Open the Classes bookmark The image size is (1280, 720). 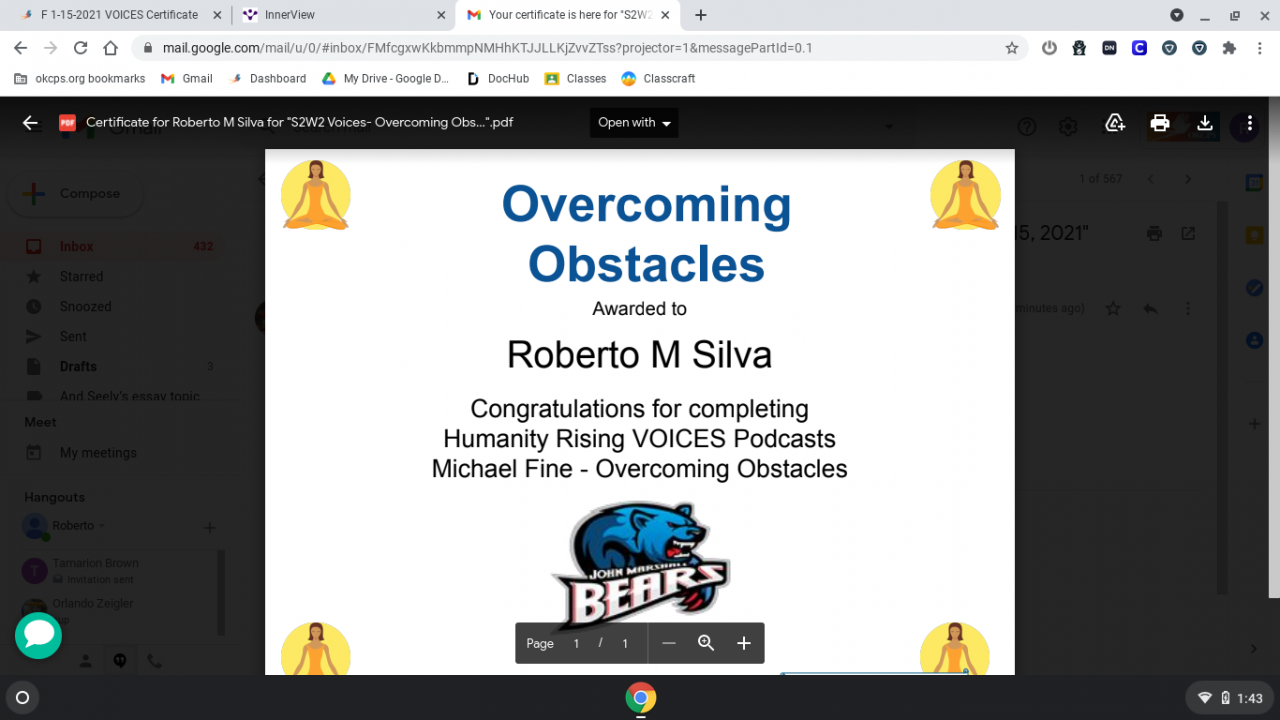pyautogui.click(x=576, y=78)
